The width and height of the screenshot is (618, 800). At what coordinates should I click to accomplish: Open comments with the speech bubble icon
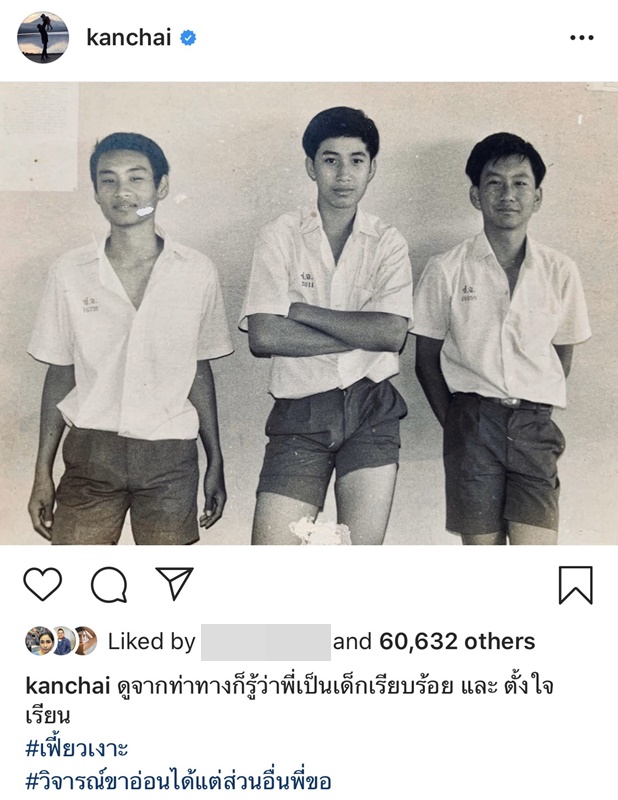109,584
